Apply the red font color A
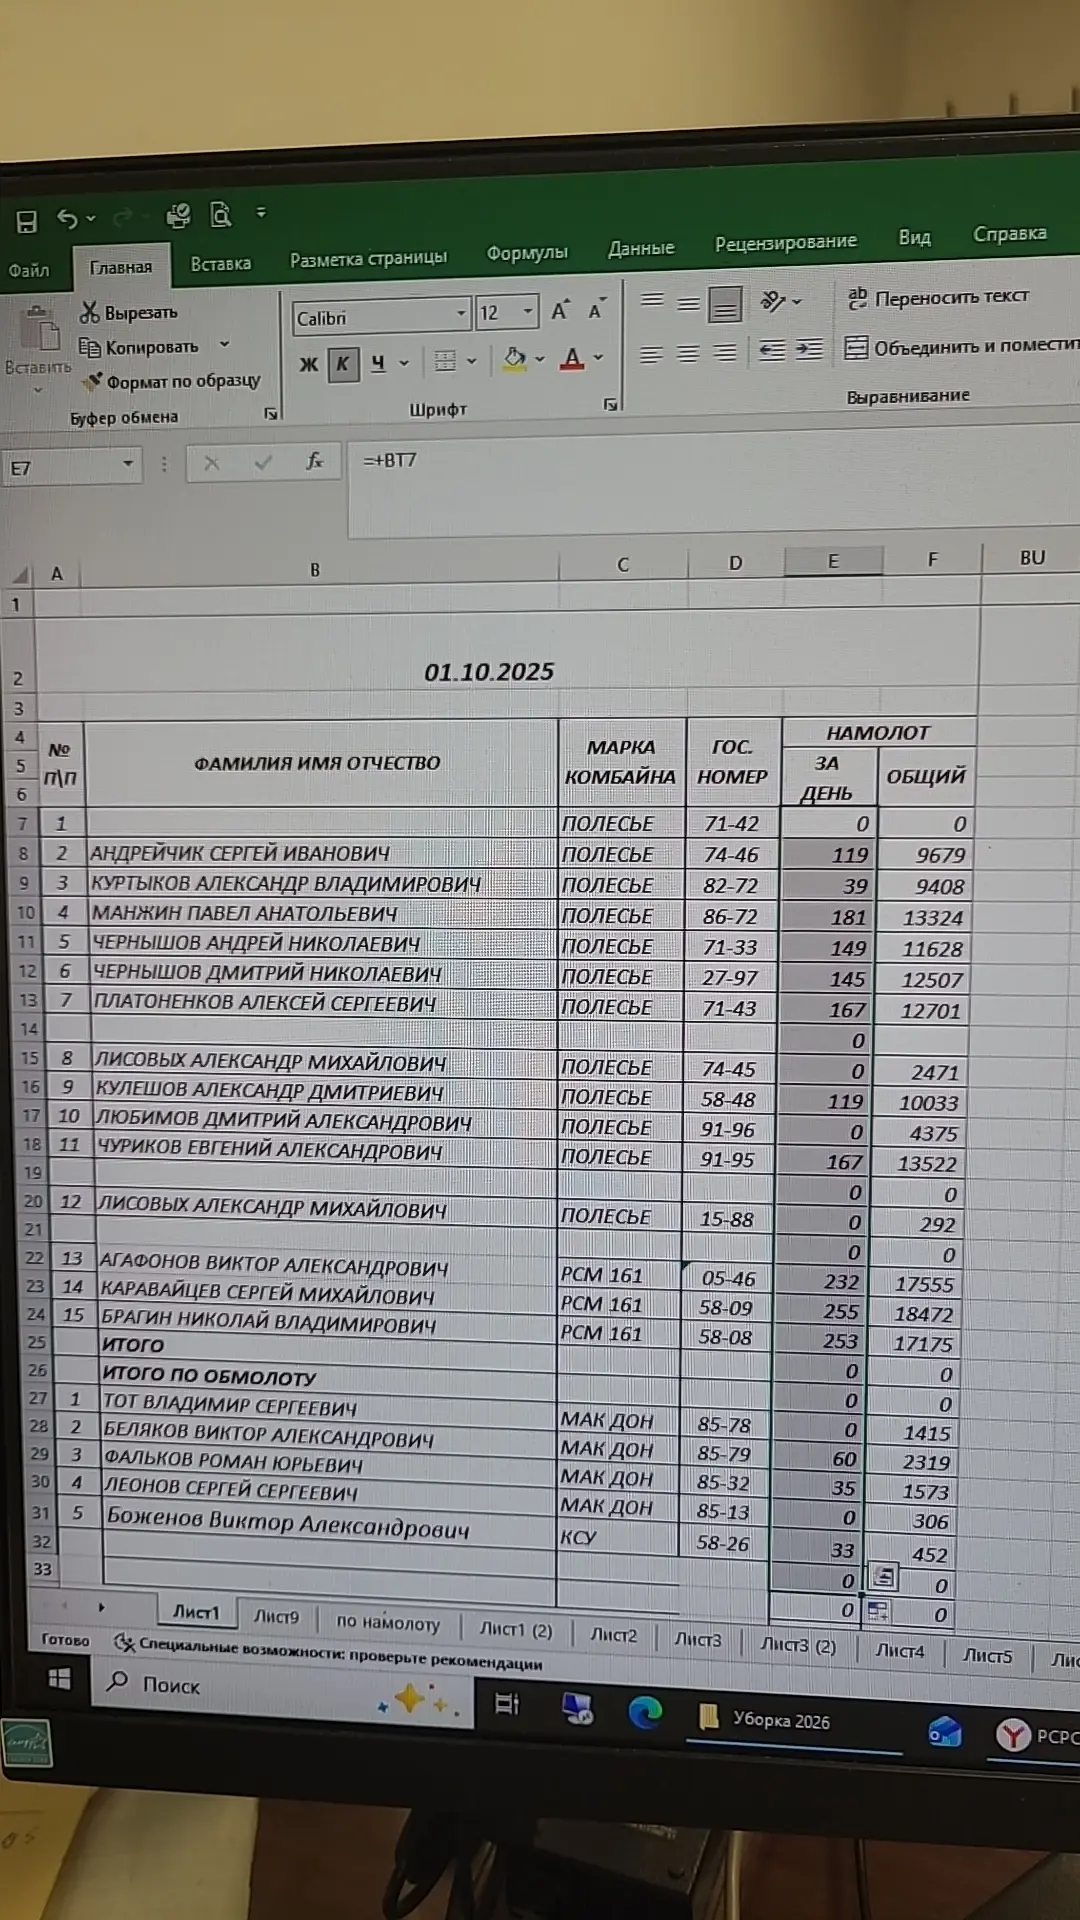The image size is (1080, 1920). (572, 358)
